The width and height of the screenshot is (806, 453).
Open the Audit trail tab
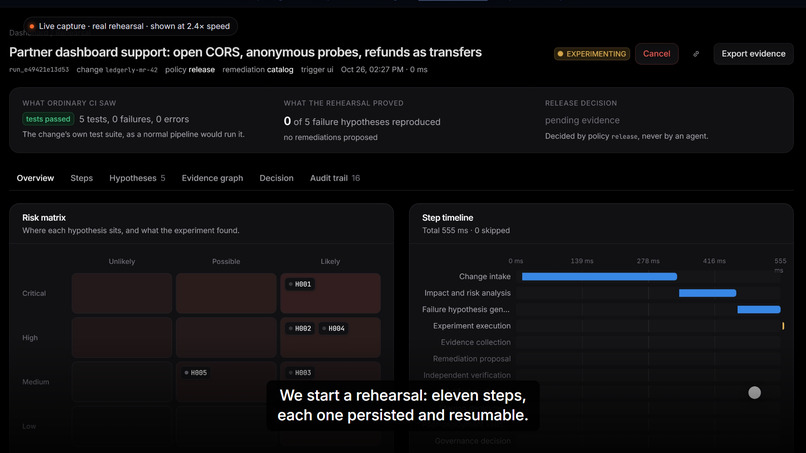[x=335, y=178]
